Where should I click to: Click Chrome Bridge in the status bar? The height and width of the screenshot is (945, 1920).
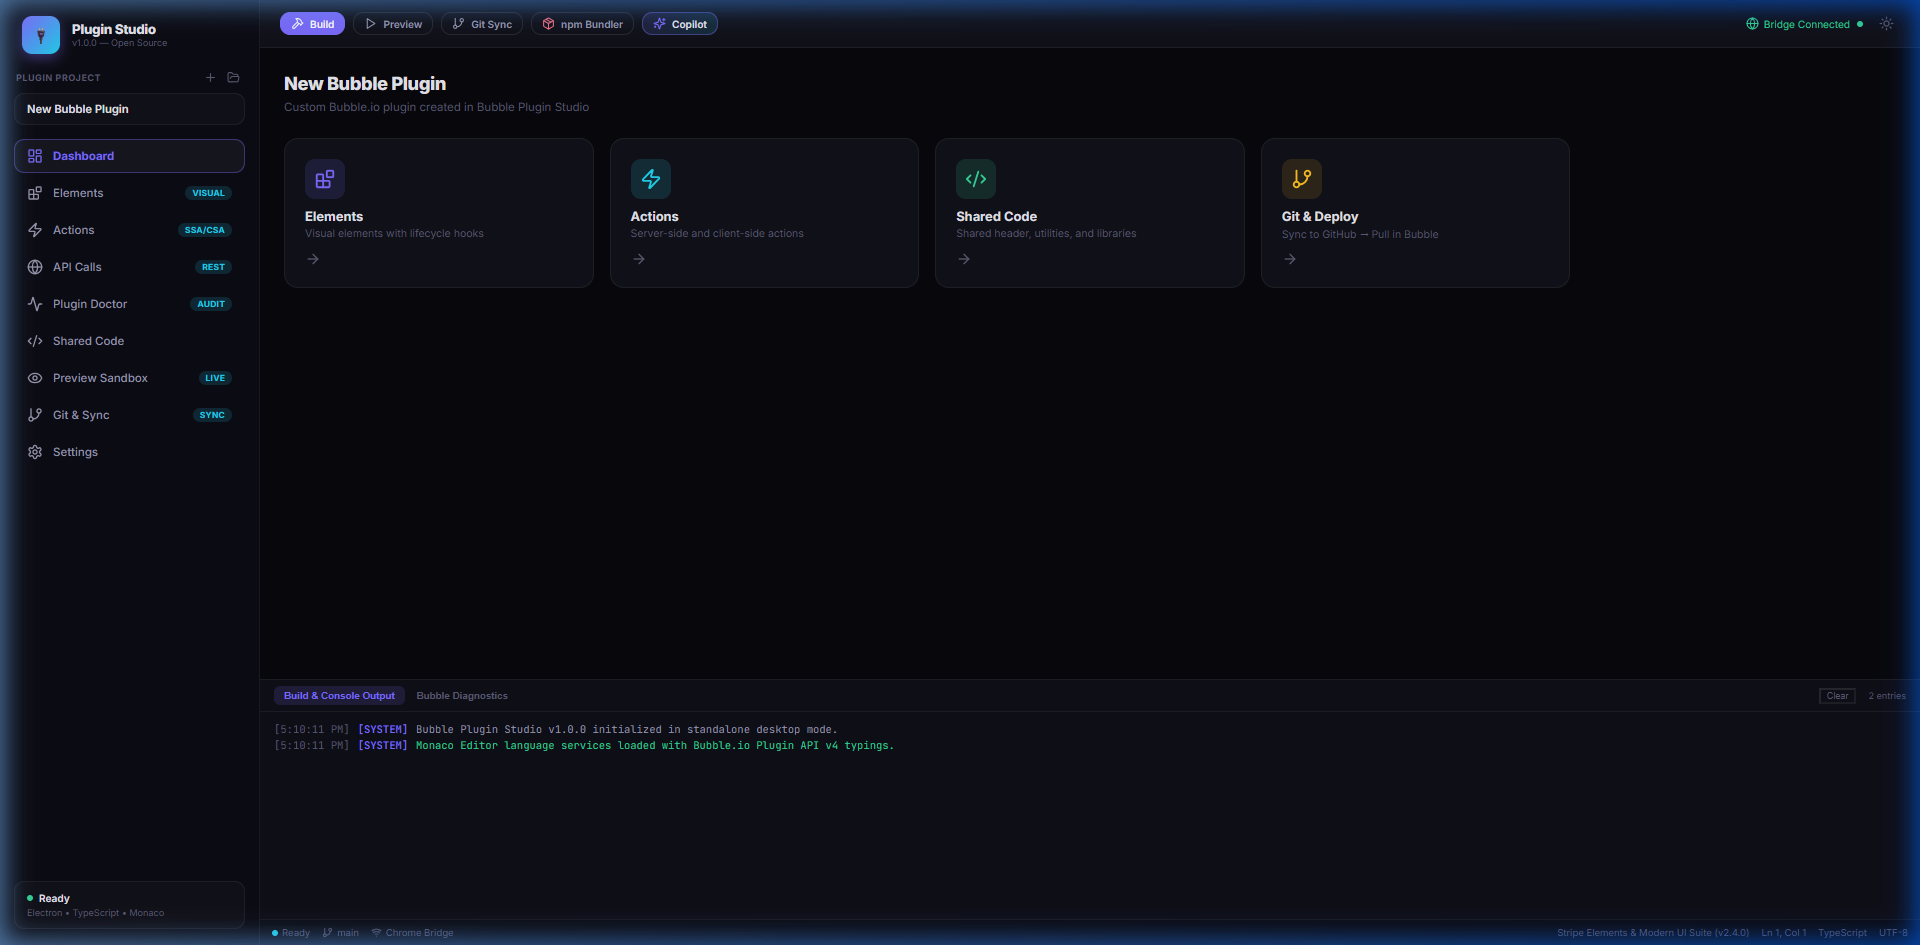[x=412, y=933]
